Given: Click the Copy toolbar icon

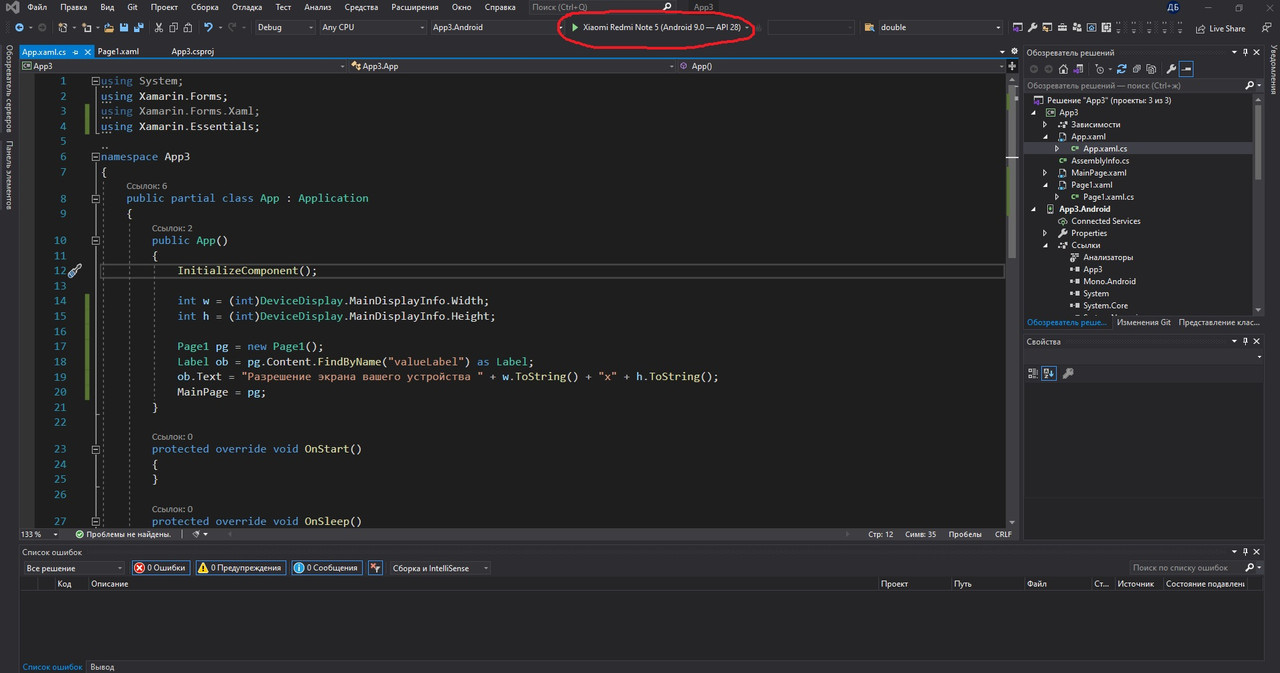Looking at the screenshot, I should (175, 27).
